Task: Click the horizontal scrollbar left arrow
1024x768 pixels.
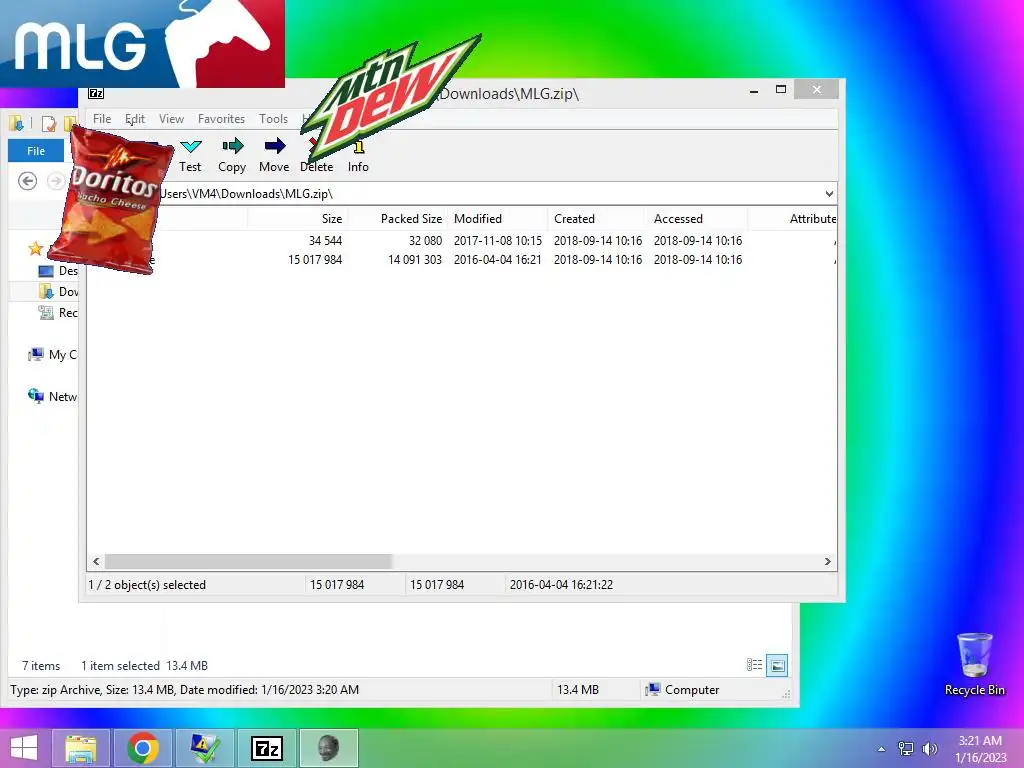Action: click(x=97, y=562)
